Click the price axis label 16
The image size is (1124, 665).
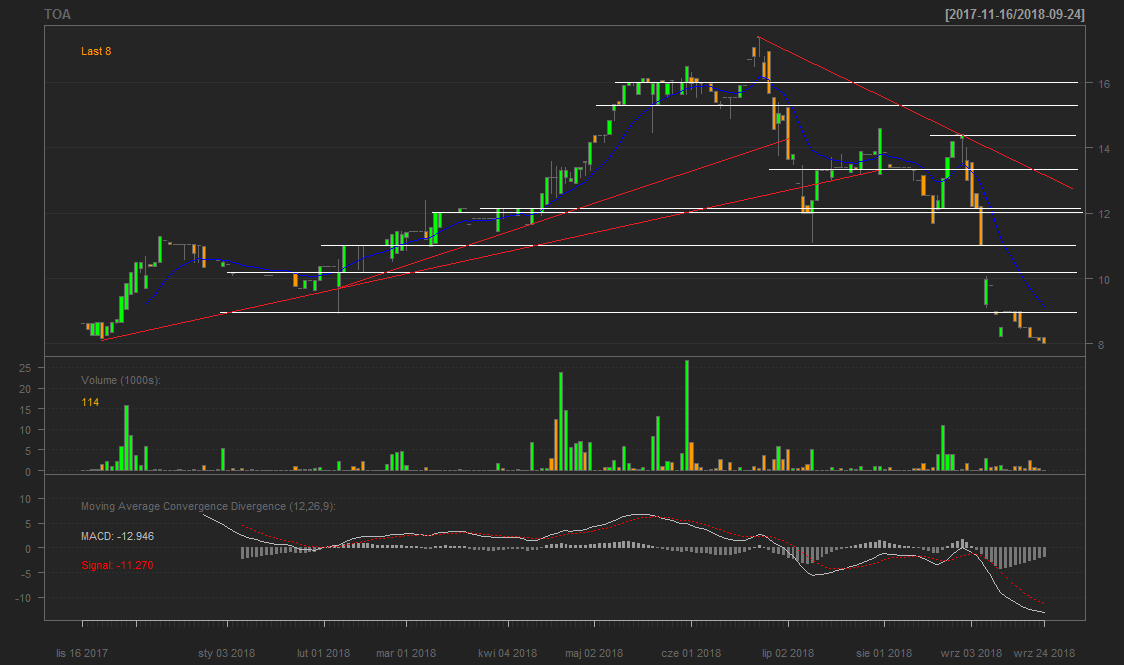click(1104, 84)
